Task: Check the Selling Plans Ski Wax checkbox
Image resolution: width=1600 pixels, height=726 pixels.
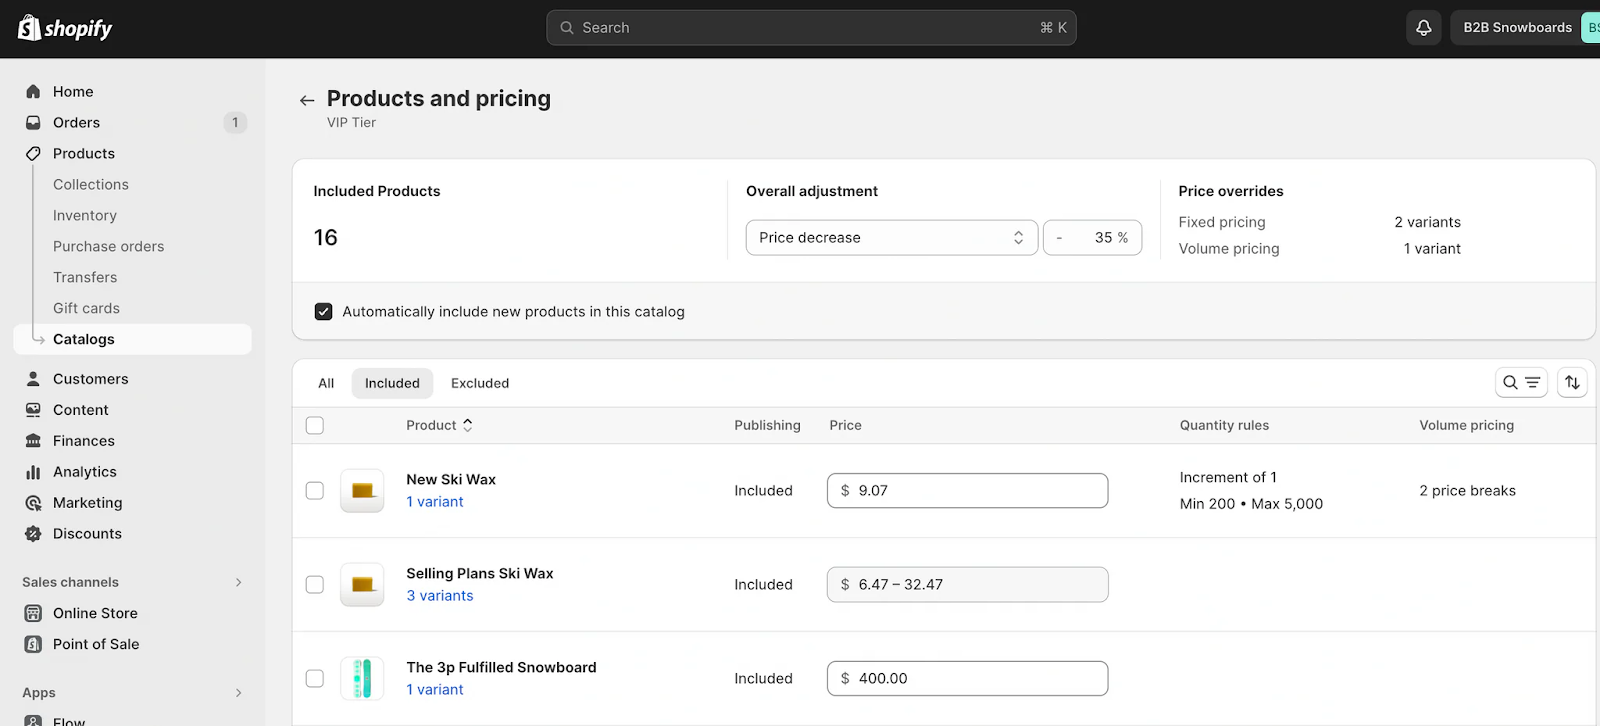Action: tap(315, 585)
